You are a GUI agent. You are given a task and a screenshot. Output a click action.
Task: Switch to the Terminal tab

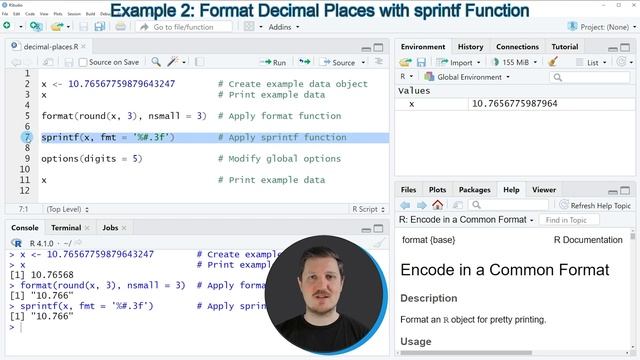66,228
